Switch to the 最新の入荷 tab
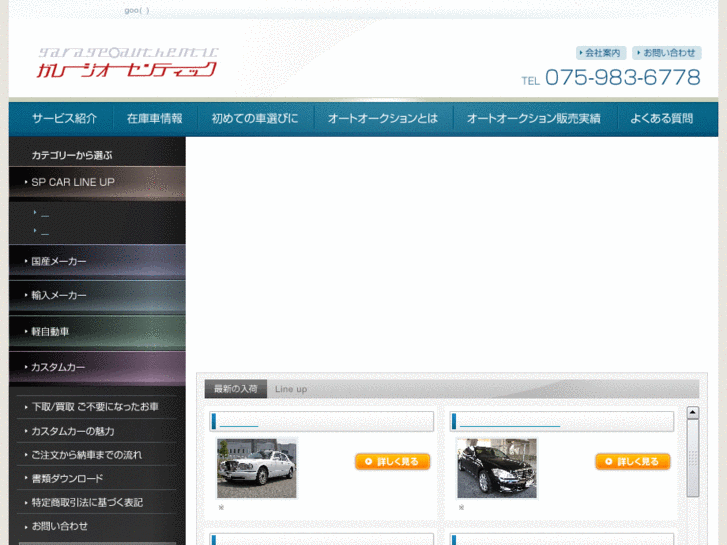The height and width of the screenshot is (545, 727). point(235,389)
